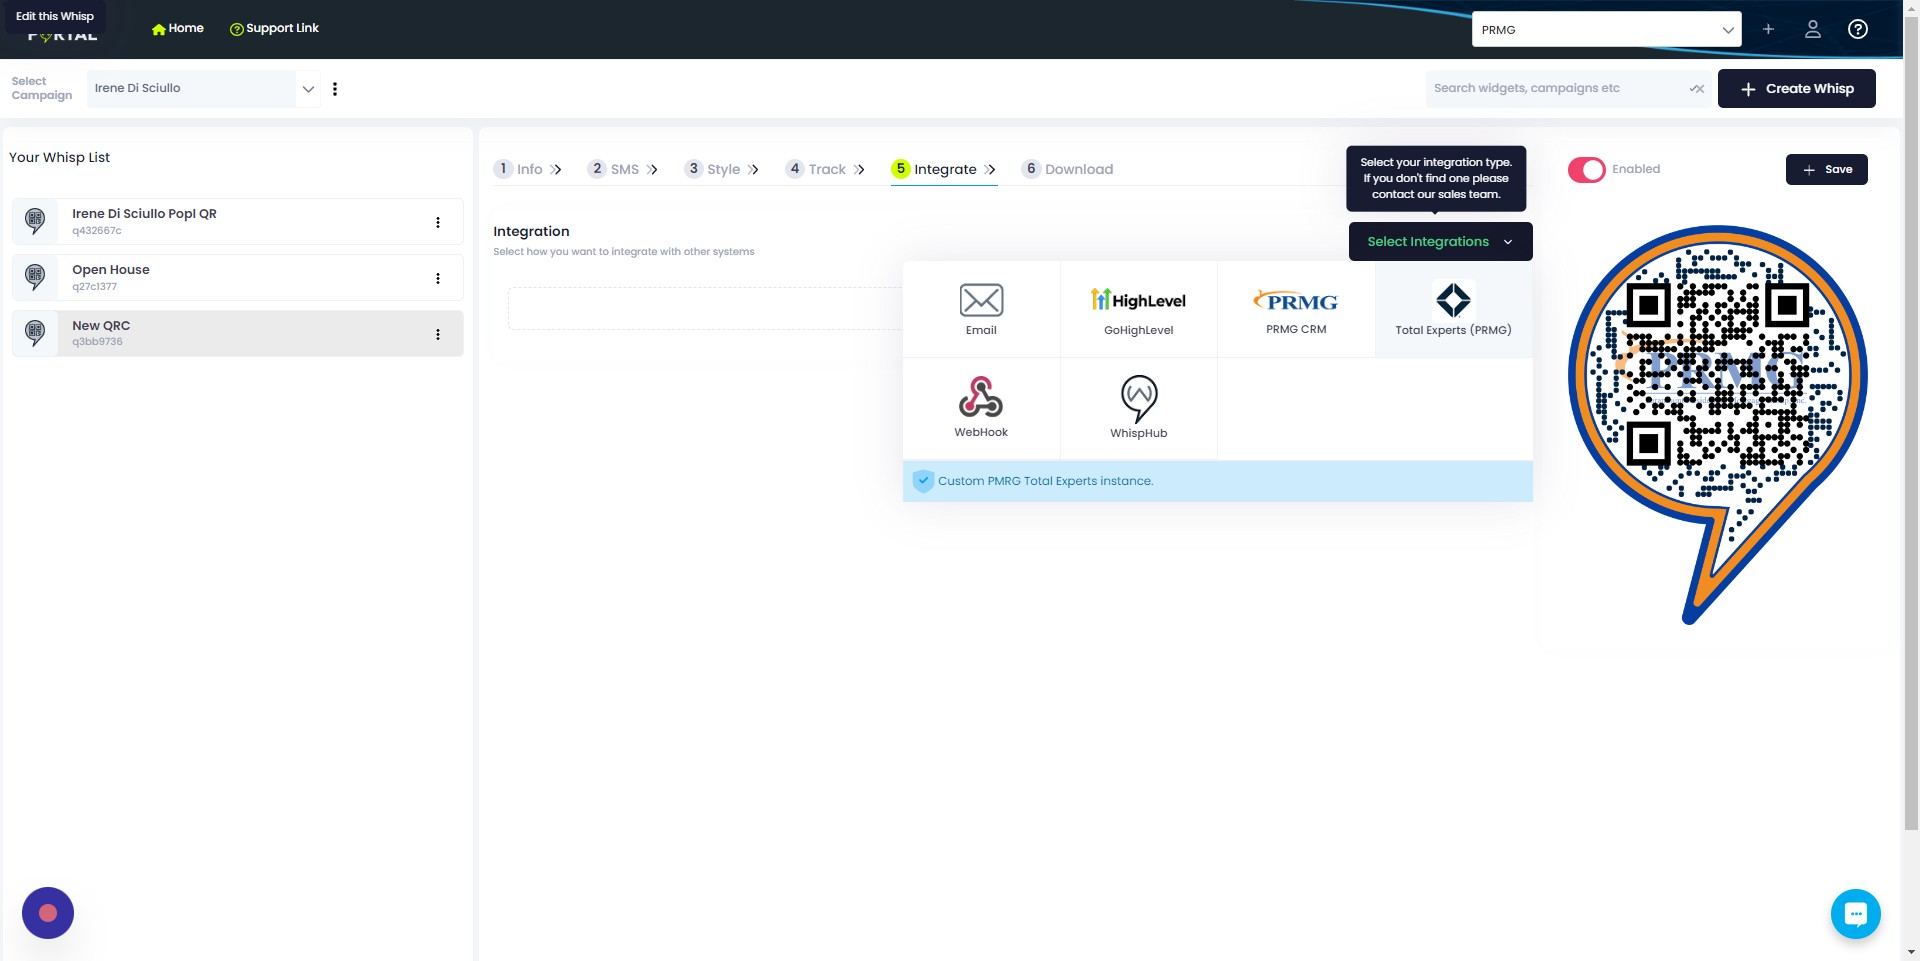Select the WhispHub integration

pyautogui.click(x=1138, y=408)
